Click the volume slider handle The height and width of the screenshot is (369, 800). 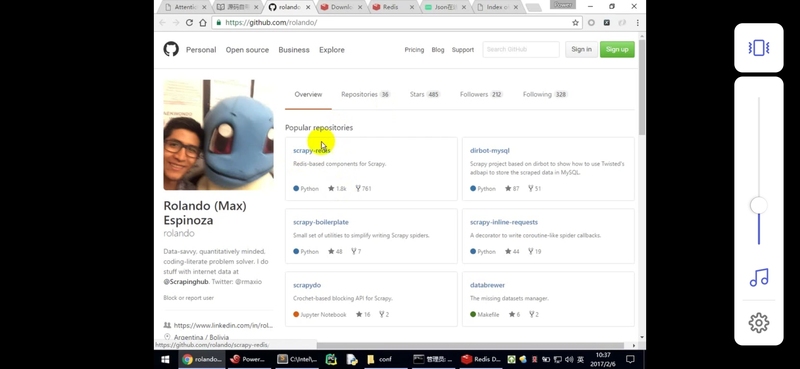point(759,206)
